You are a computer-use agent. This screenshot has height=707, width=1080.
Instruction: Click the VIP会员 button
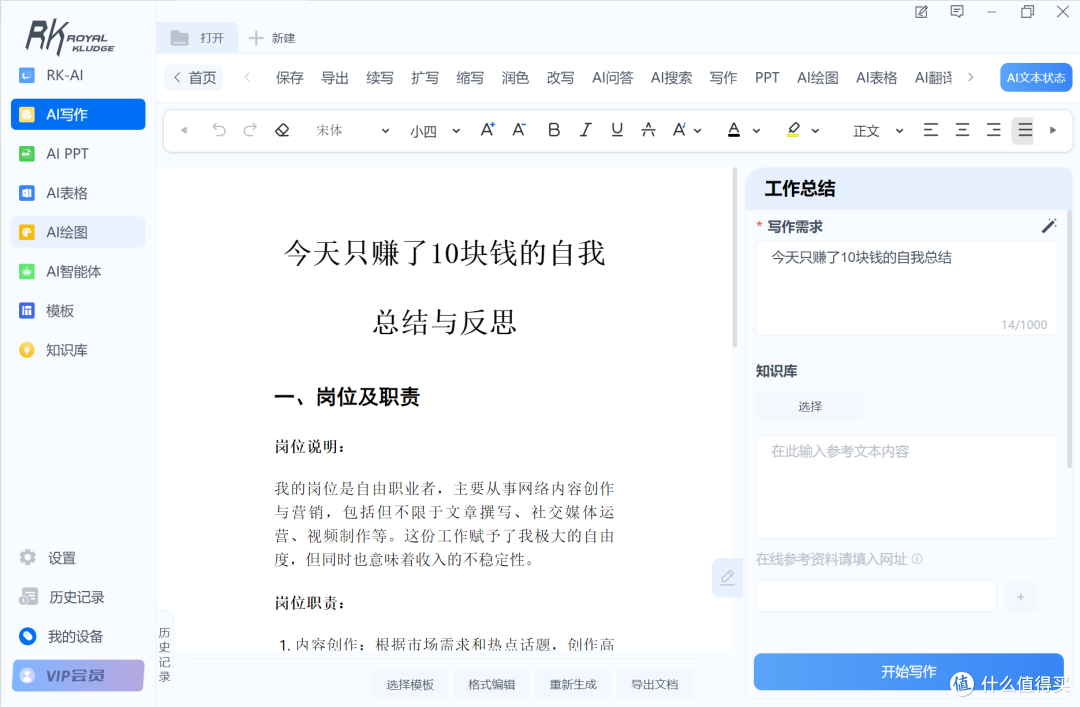click(x=78, y=675)
